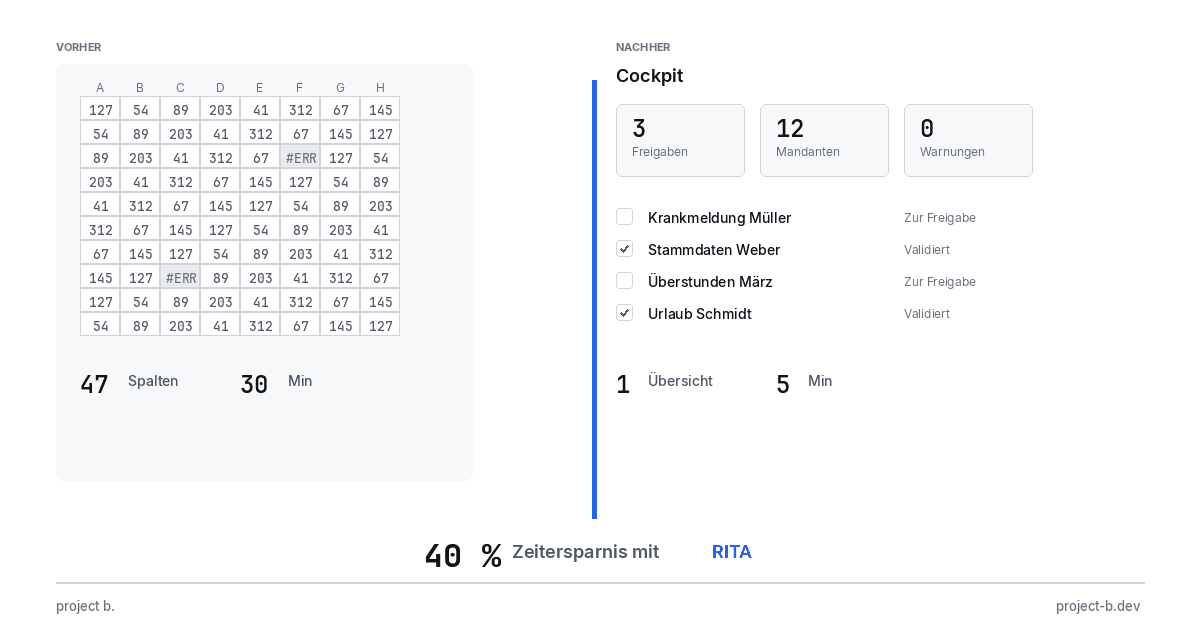This screenshot has width=1200, height=630.
Task: Click the Validiert label next to Urlaub Schmidt
Action: (927, 314)
